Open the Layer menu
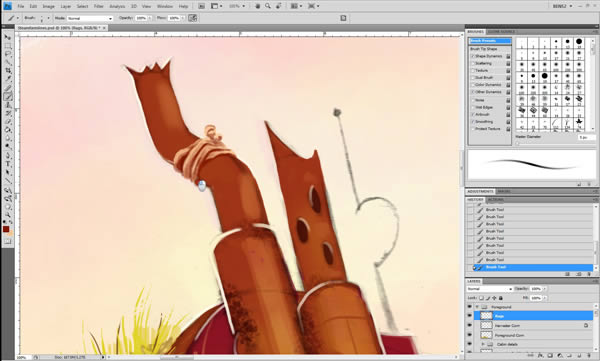The image size is (600, 361). point(65,6)
